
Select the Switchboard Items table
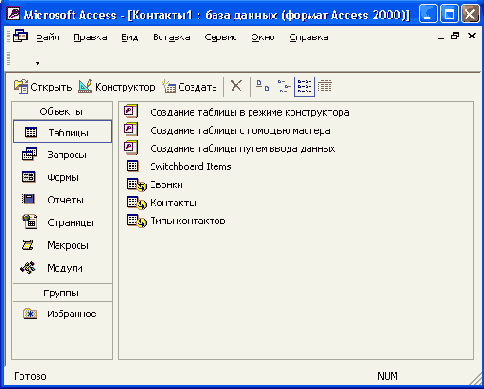(191, 166)
